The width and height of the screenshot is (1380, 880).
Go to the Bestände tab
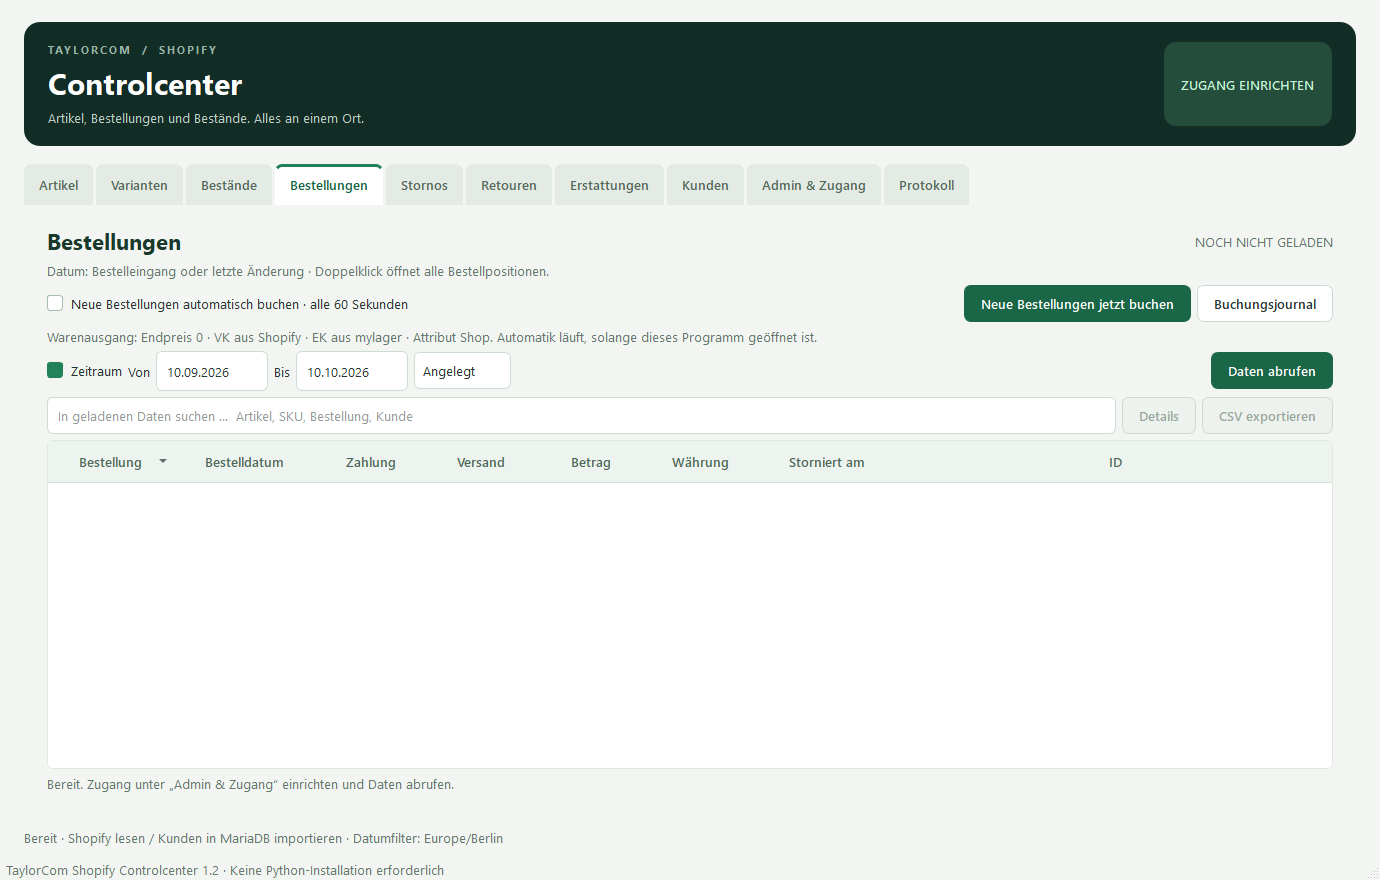point(229,185)
